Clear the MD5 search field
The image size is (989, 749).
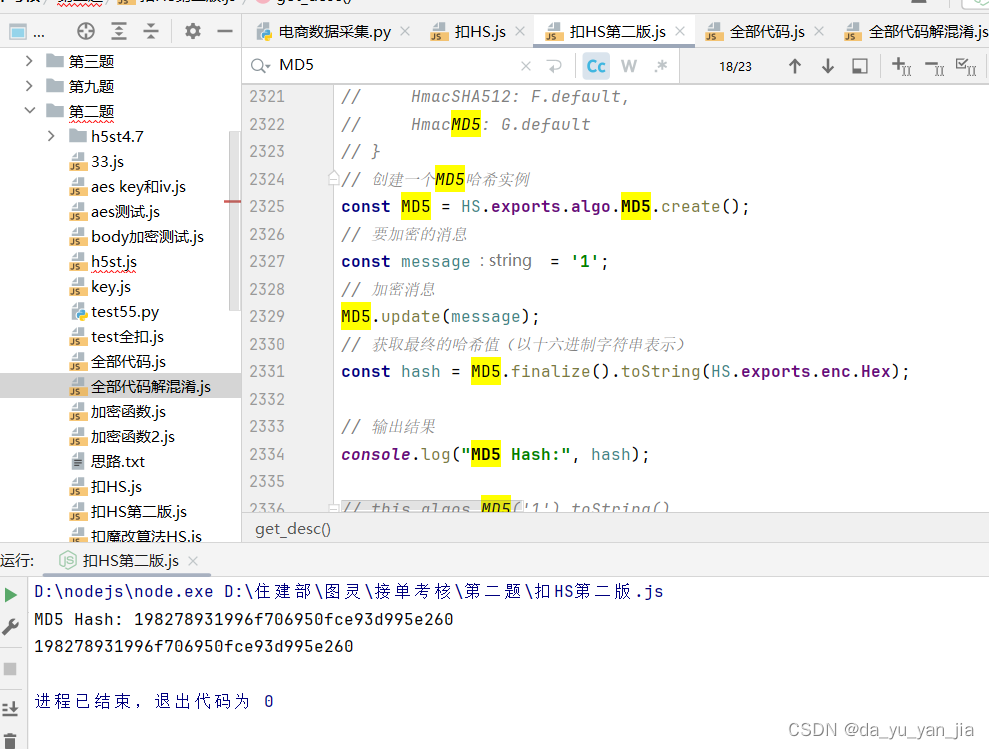point(525,64)
